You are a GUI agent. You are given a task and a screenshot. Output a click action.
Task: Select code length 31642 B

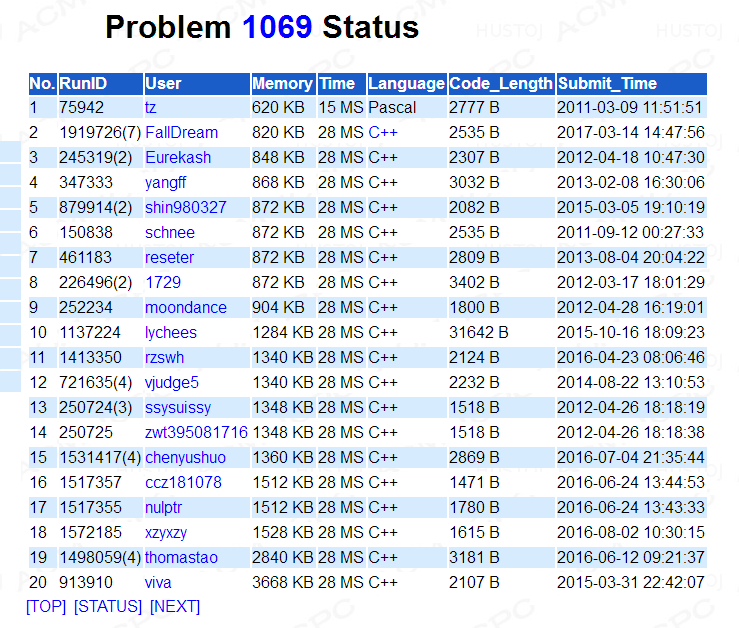click(501, 332)
